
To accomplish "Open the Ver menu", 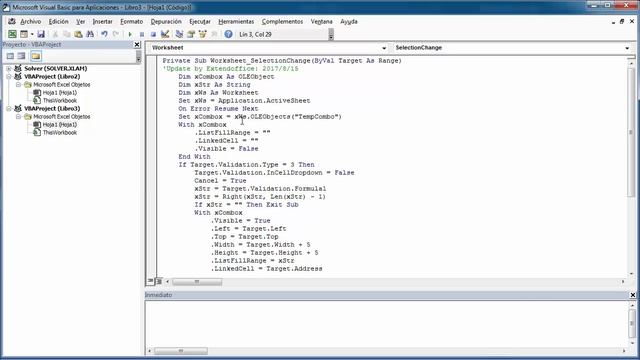I will click(x=81, y=22).
